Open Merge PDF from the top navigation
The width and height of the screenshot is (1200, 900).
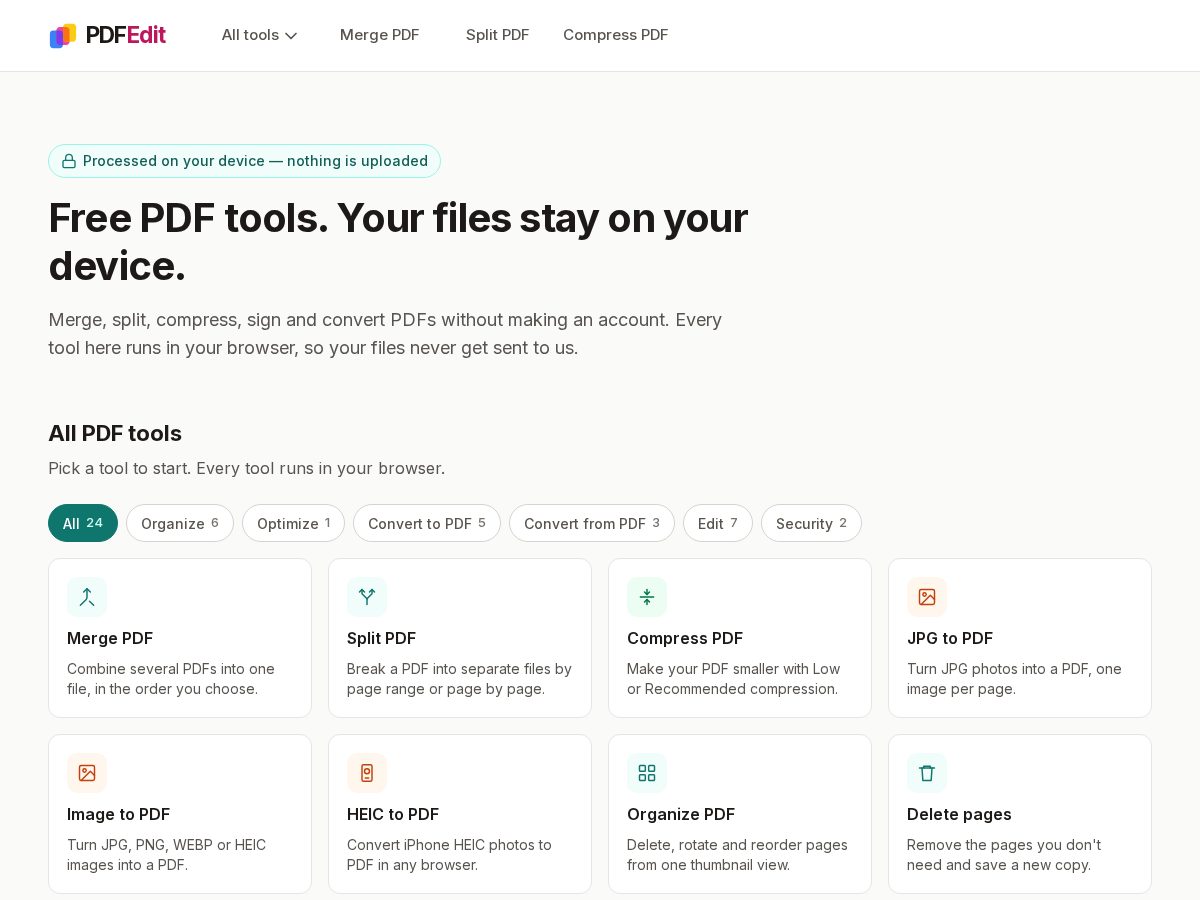(x=379, y=35)
